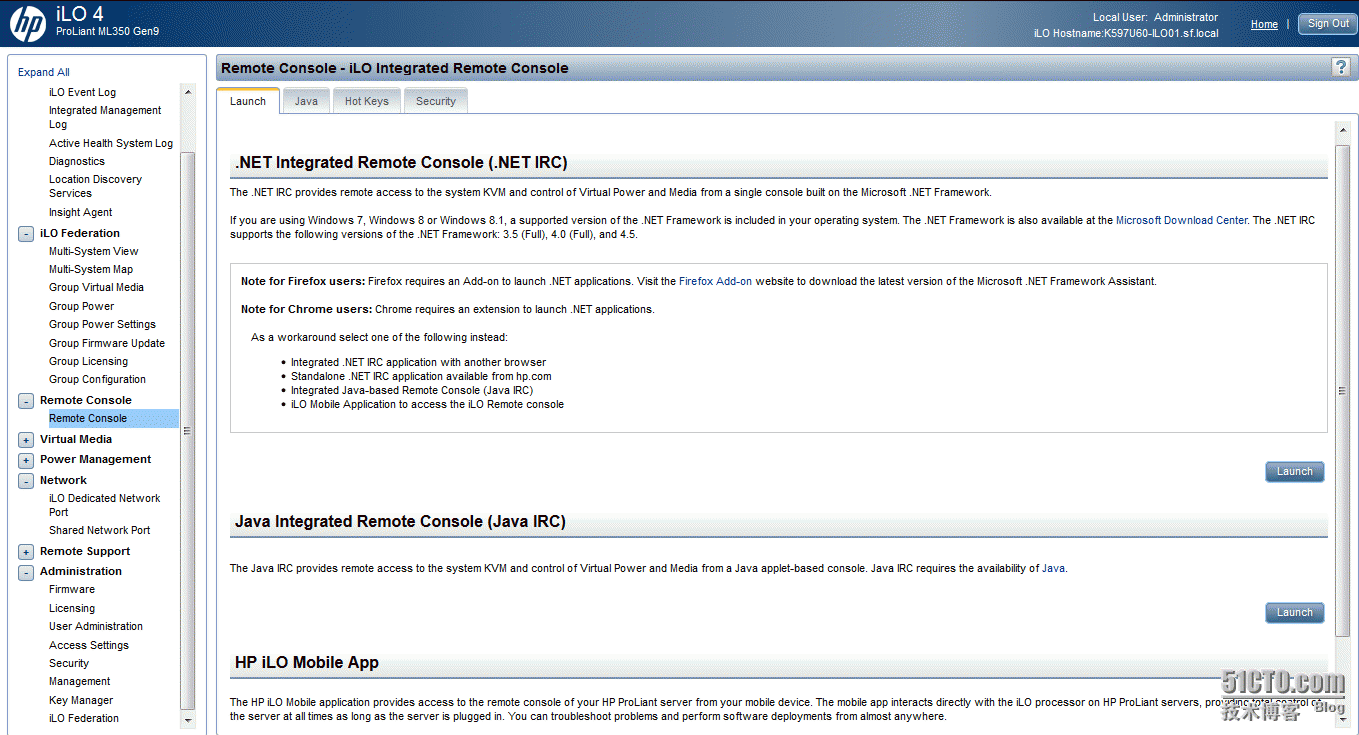This screenshot has height=735, width=1359.
Task: Collapse the iLO Federation section
Action: point(26,234)
